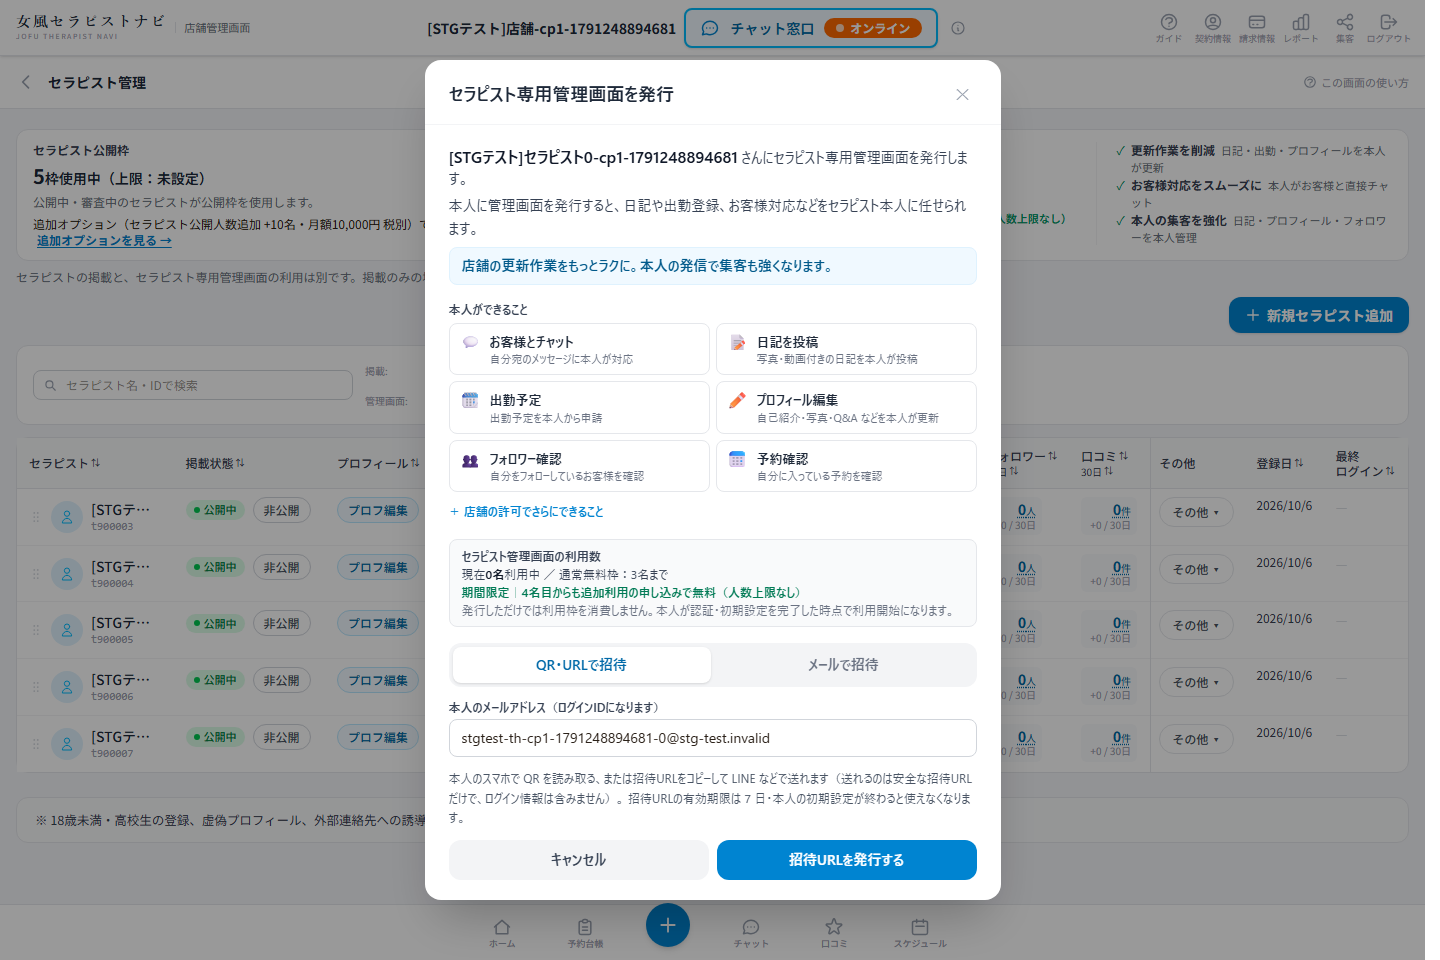The image size is (1440, 960).
Task: Click 新規セラピスト追加 button
Action: coord(1319,315)
